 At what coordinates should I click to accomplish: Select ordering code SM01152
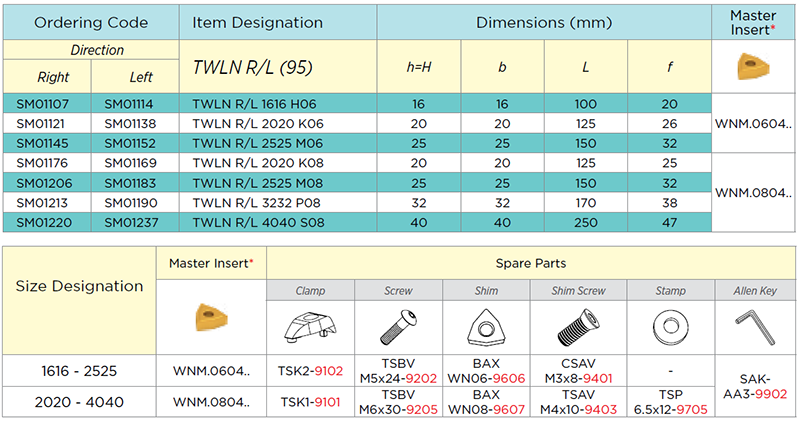tap(130, 143)
